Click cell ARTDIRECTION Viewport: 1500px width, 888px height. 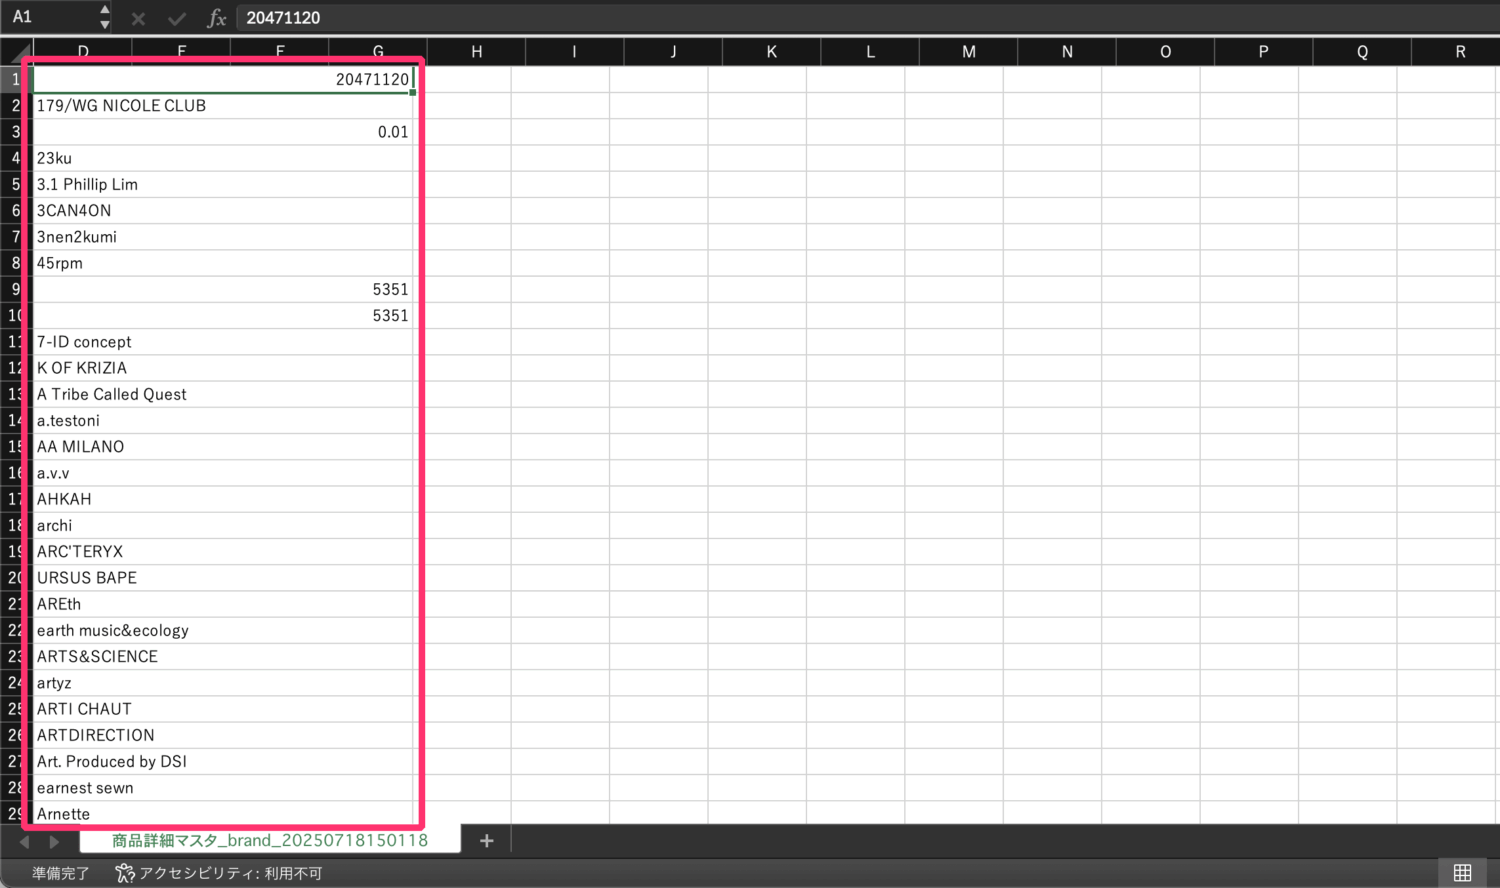(x=224, y=735)
